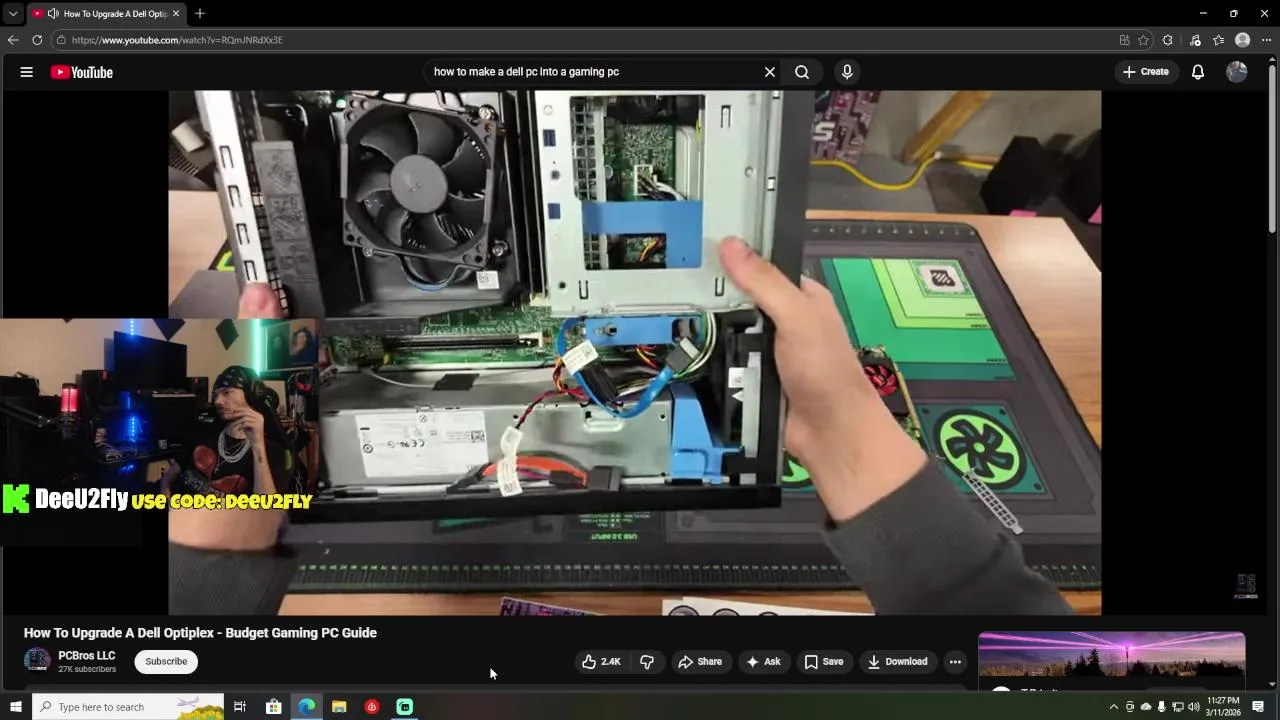Screen dimensions: 1280x720
Task: Click the Windows taskbar search box
Action: [127, 707]
